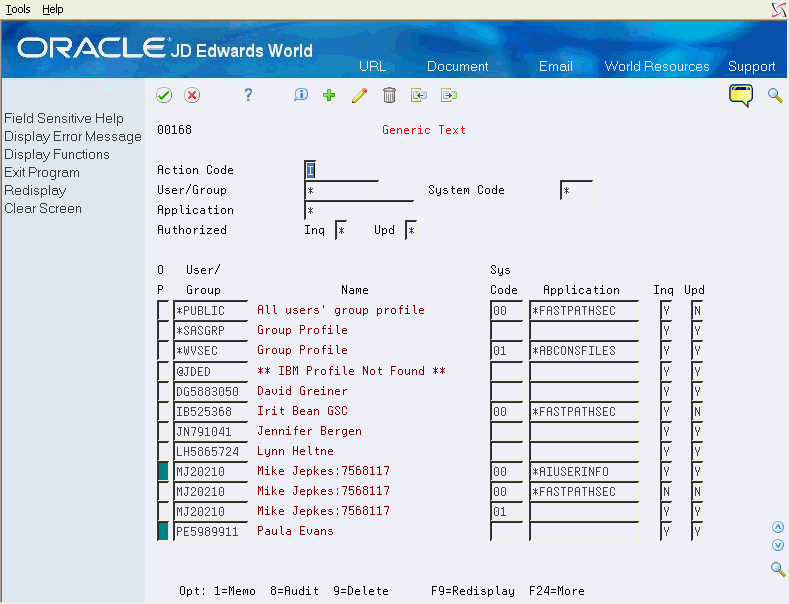The image size is (789, 604).
Task: Click the import arrow toolbar icon
Action: (x=419, y=95)
